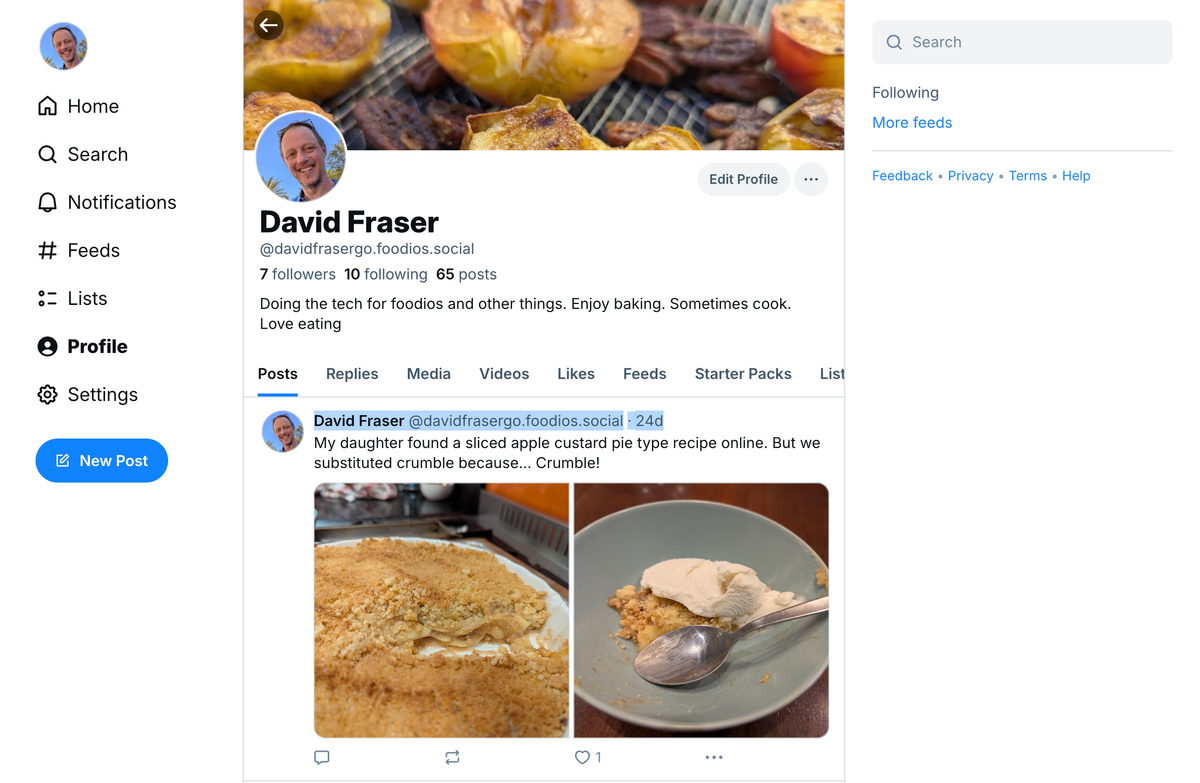The image size is (1200, 783).
Task: Click the Edit Profile button
Action: [743, 179]
